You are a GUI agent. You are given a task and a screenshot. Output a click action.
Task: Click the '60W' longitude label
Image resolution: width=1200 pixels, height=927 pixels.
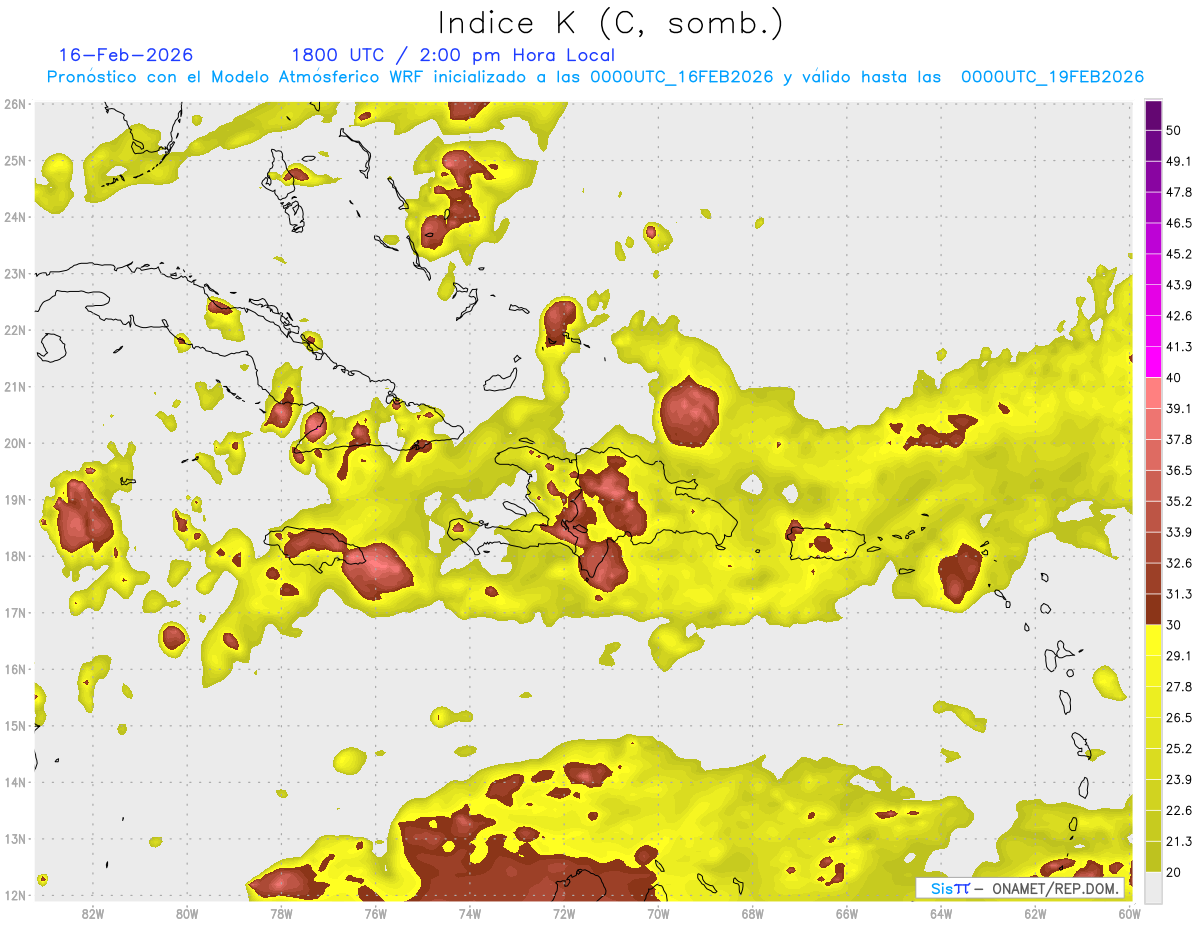1129,913
